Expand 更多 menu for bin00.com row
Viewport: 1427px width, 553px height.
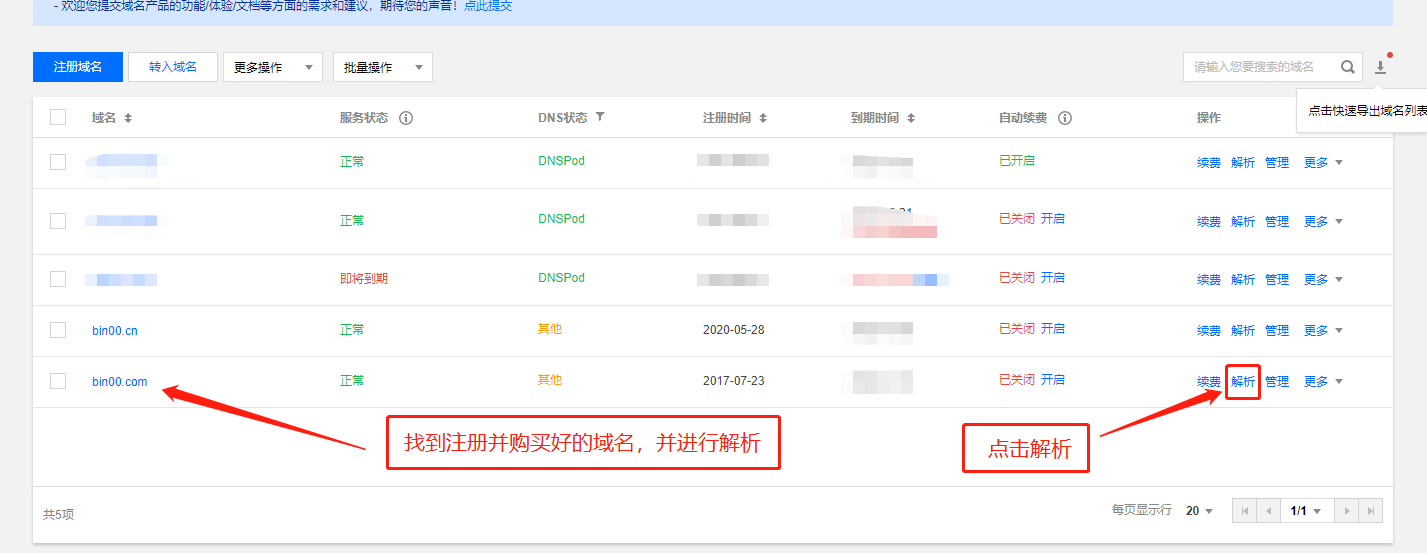point(1323,382)
